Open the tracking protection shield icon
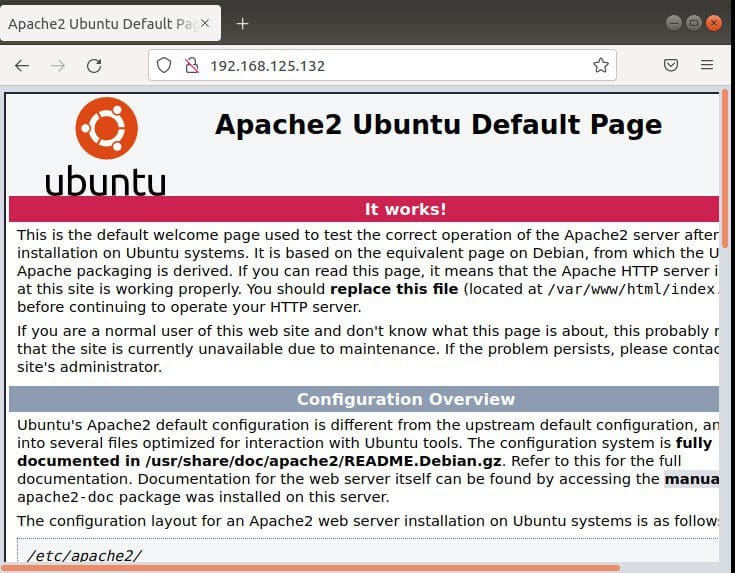Viewport: 735px width, 573px height. tap(164, 65)
